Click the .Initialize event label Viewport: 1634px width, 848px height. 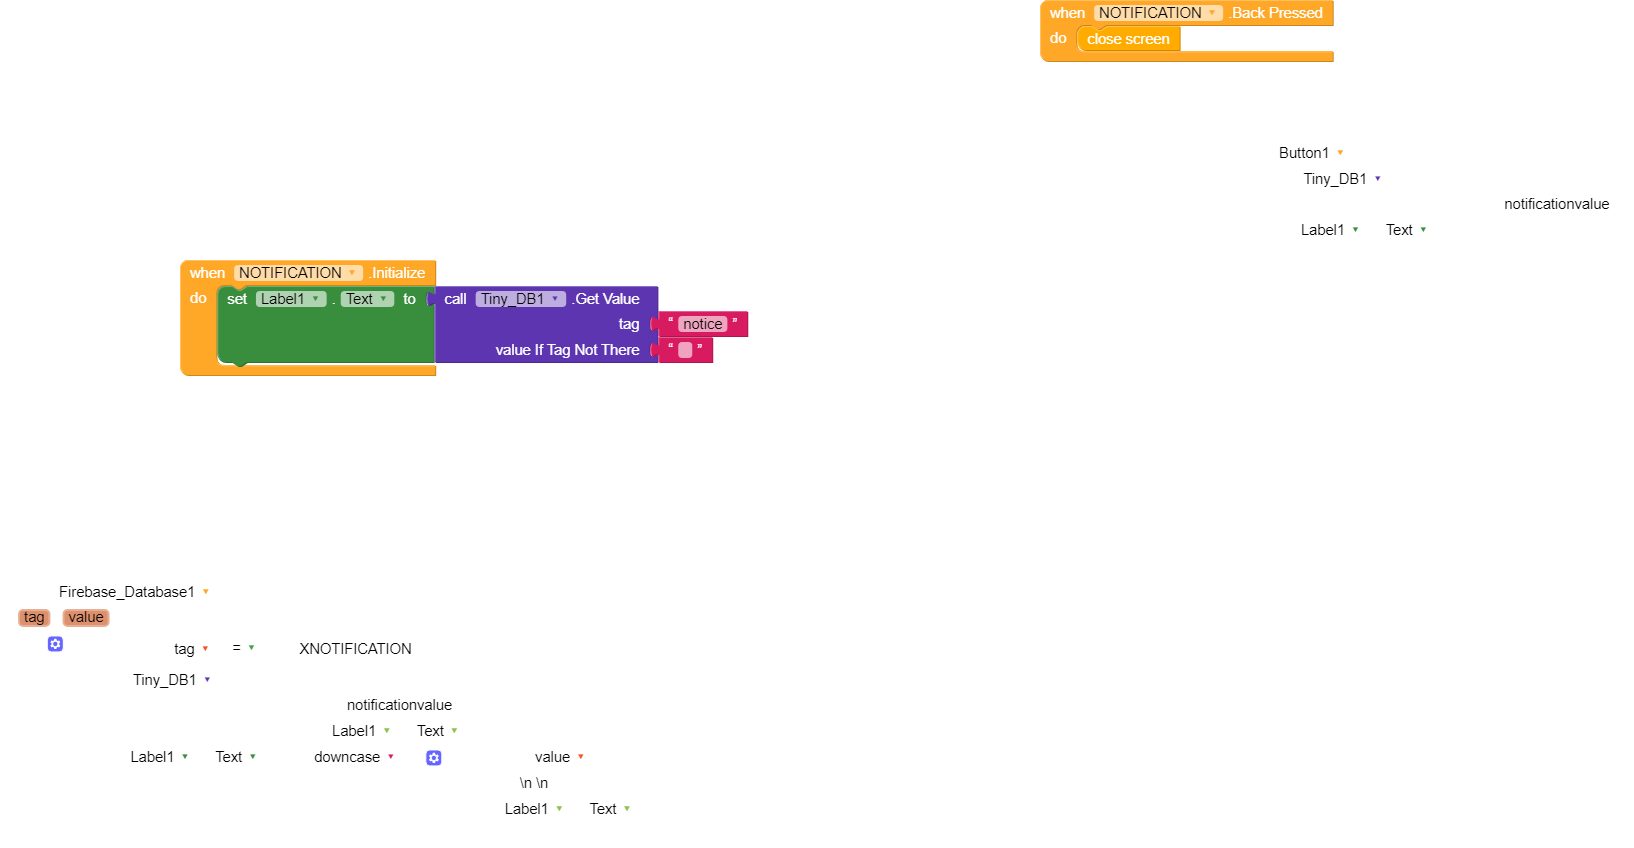pyautogui.click(x=397, y=273)
